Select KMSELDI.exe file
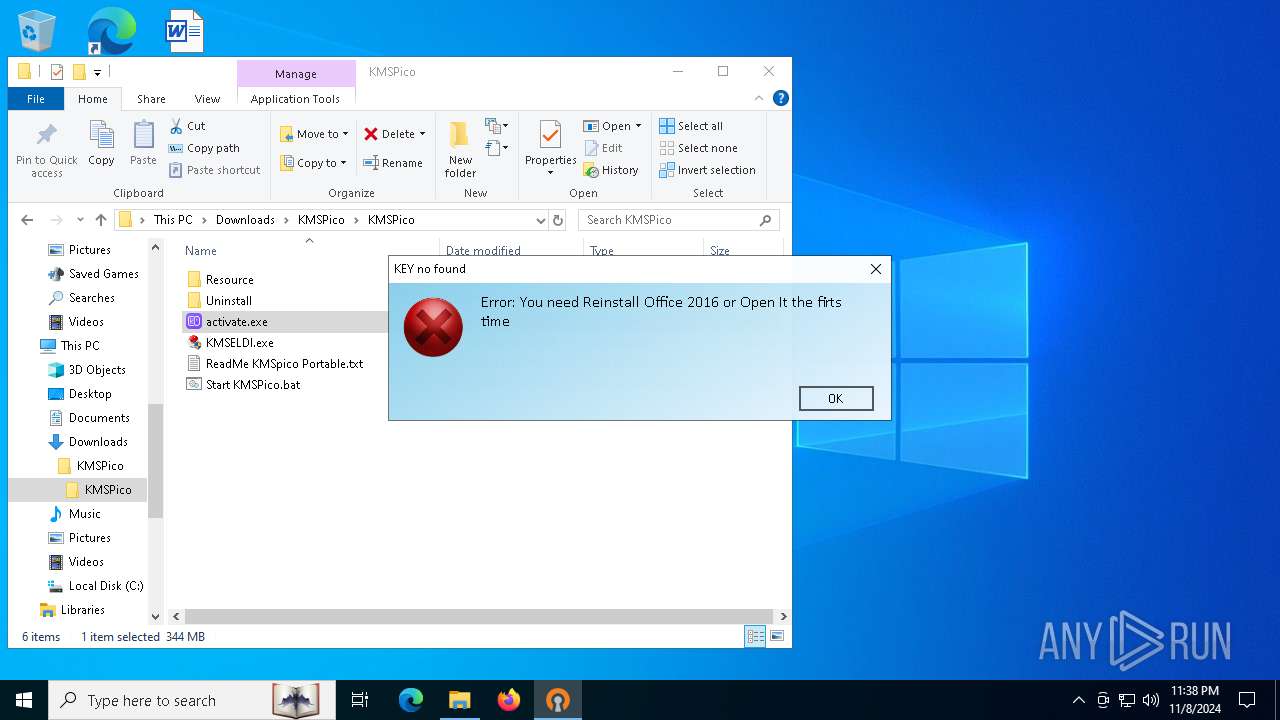The width and height of the screenshot is (1280, 720). (x=239, y=343)
